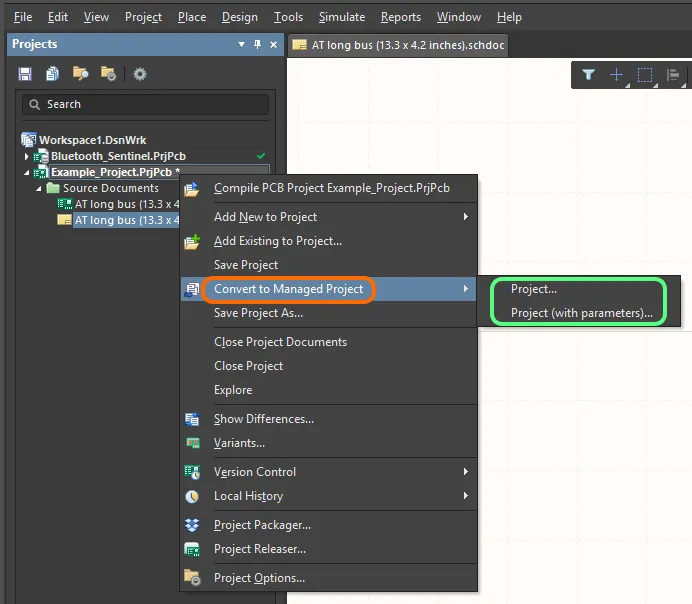The width and height of the screenshot is (692, 604).
Task: Select the rectangle selection tool icon
Action: click(x=645, y=75)
